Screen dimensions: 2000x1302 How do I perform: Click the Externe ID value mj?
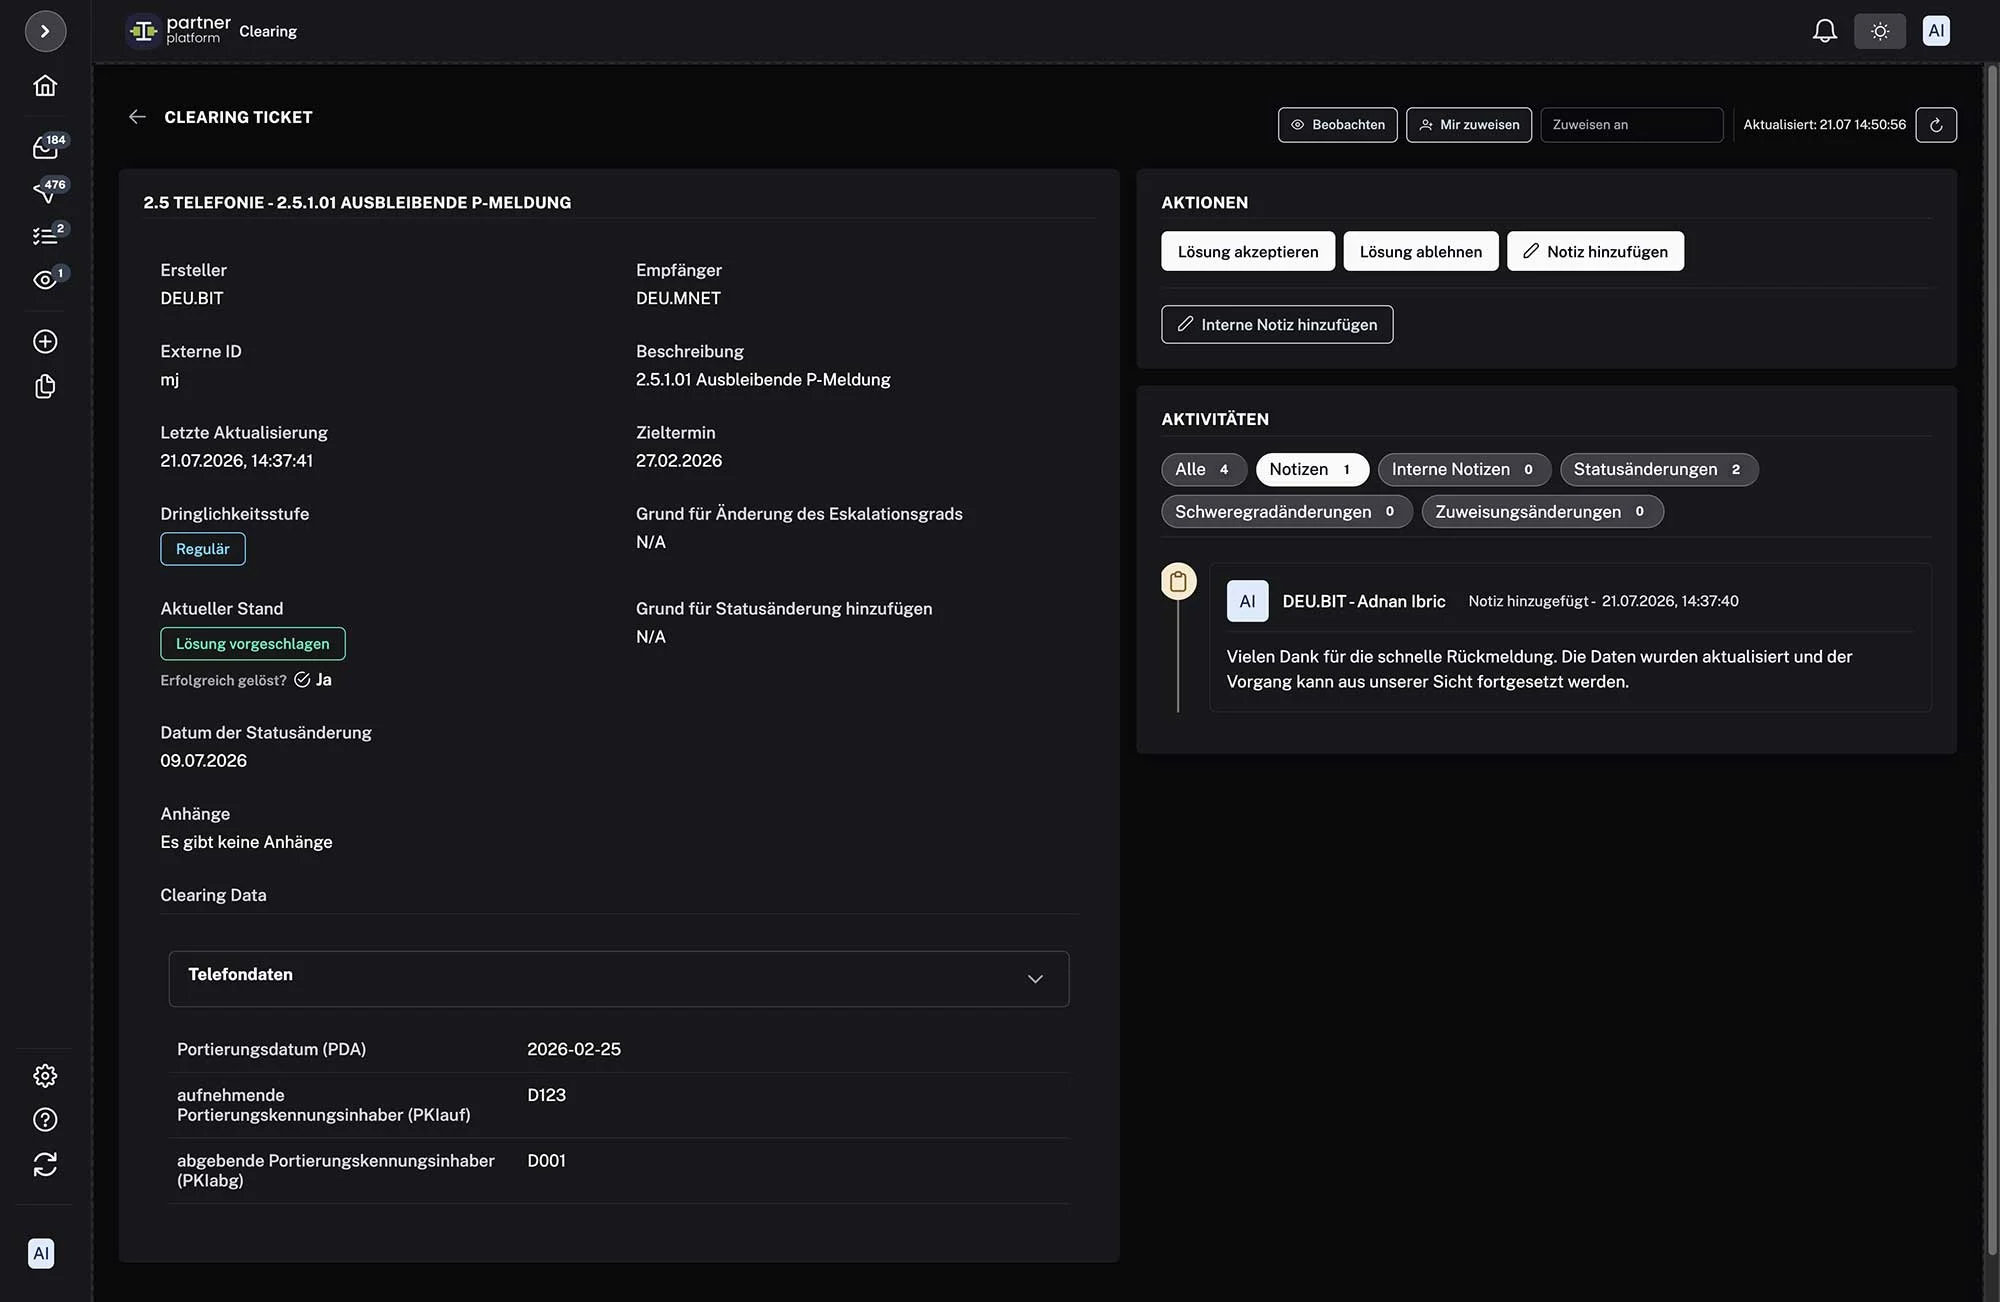pyautogui.click(x=170, y=380)
